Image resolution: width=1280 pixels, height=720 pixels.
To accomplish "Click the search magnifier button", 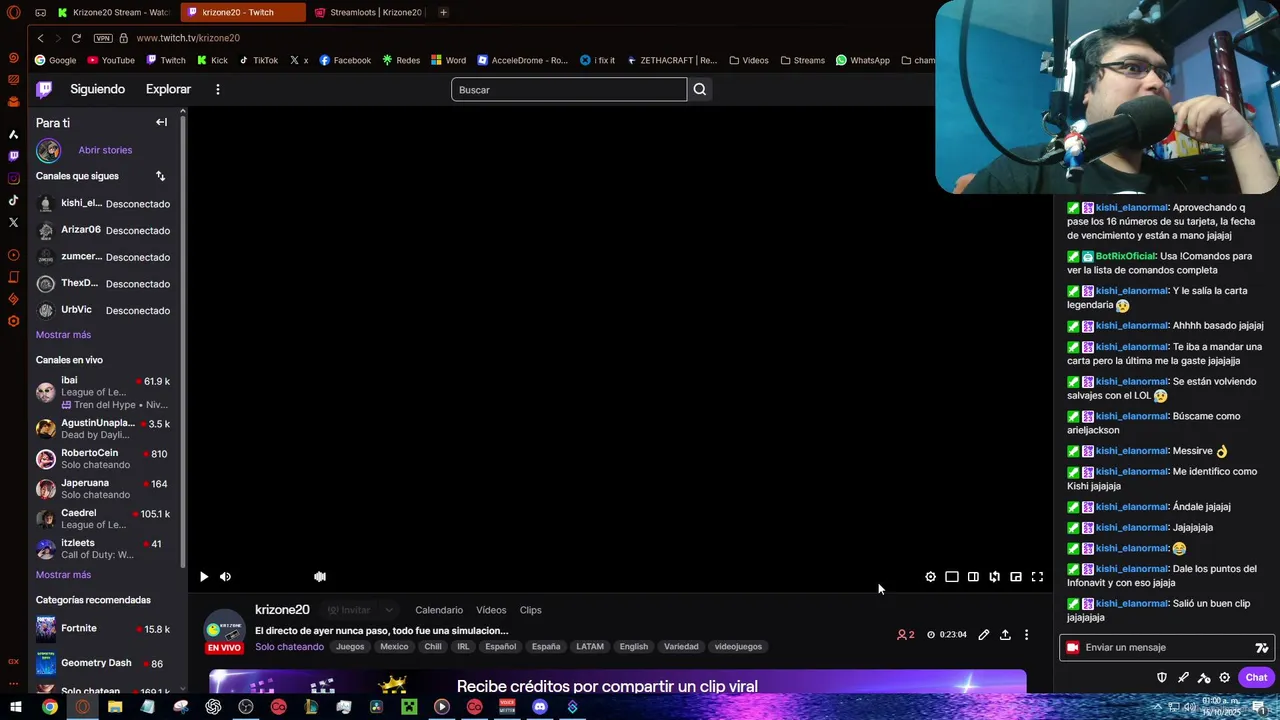I will pos(700,90).
